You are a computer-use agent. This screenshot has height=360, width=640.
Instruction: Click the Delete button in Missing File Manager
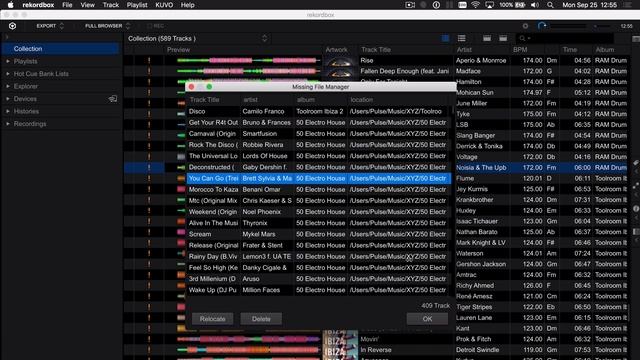coord(261,319)
